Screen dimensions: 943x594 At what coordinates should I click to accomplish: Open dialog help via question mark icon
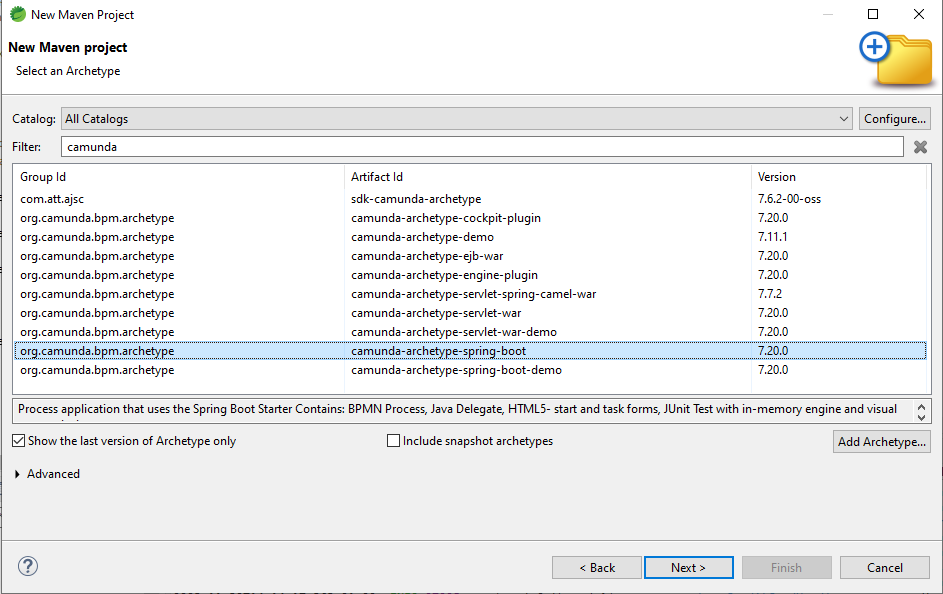(x=28, y=566)
